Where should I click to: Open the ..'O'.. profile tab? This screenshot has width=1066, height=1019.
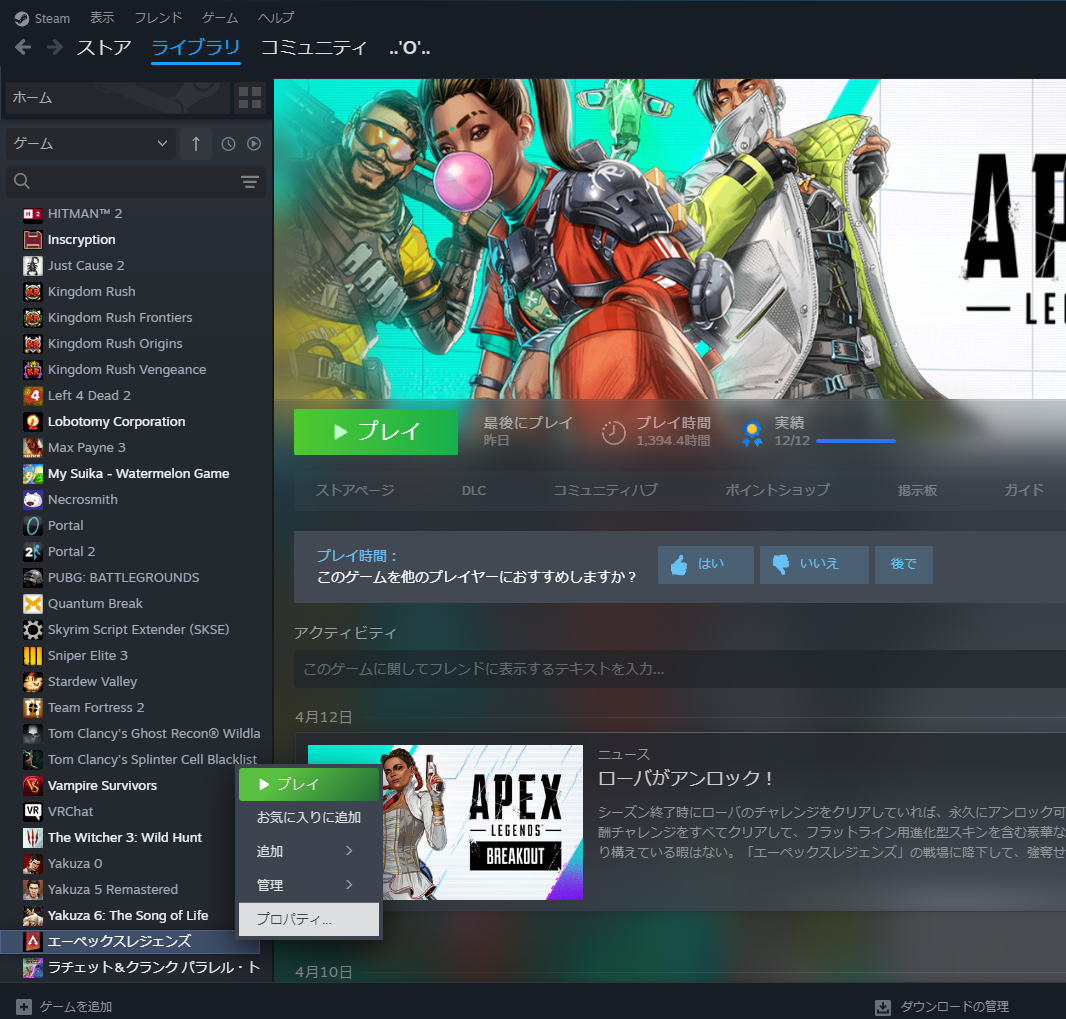(x=409, y=48)
